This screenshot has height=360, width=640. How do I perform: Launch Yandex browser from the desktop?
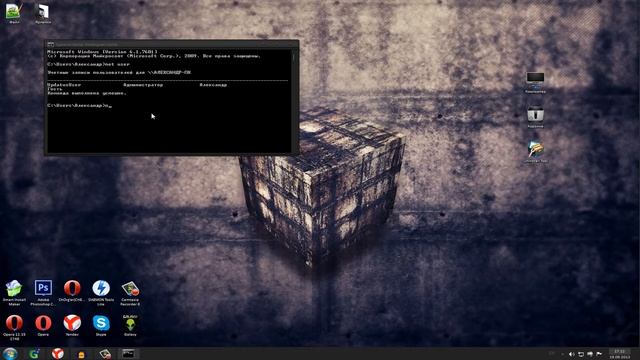72,326
